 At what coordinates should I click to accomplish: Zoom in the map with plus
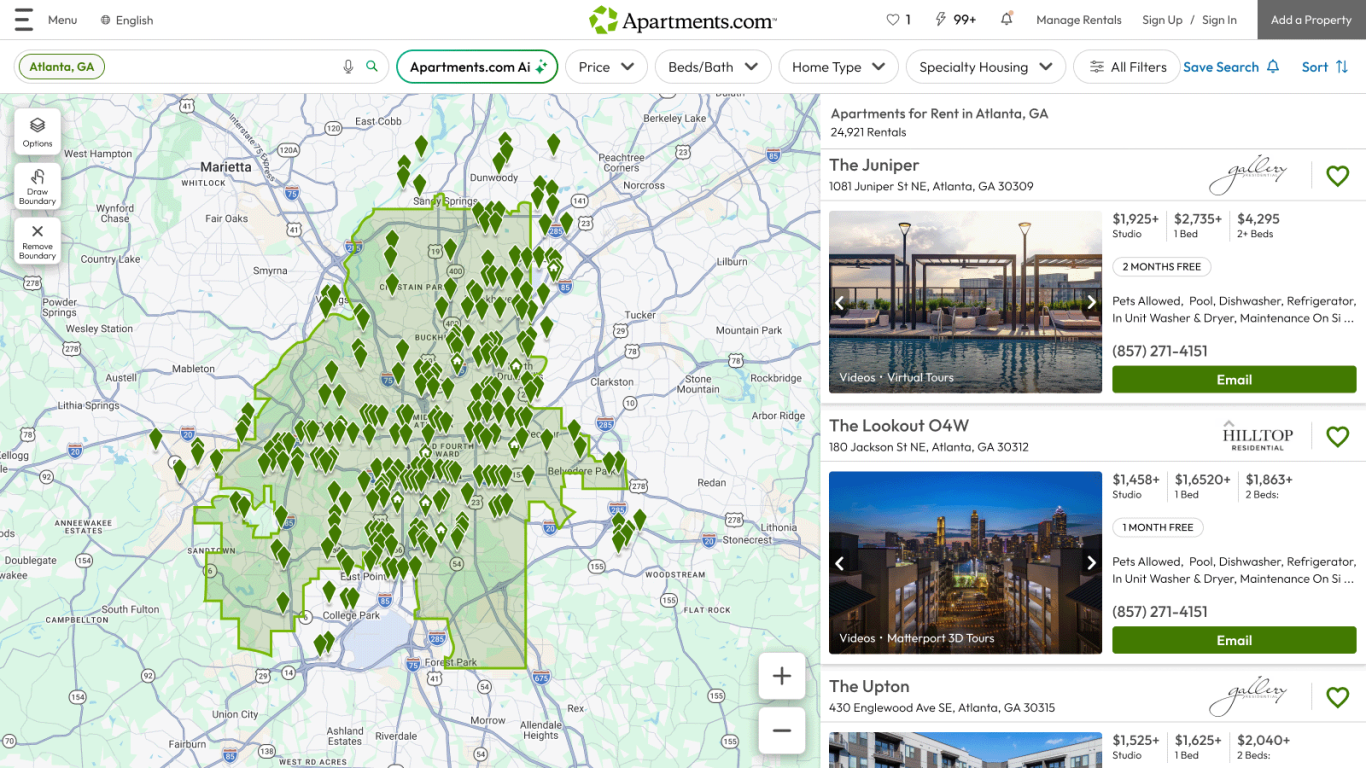[782, 677]
